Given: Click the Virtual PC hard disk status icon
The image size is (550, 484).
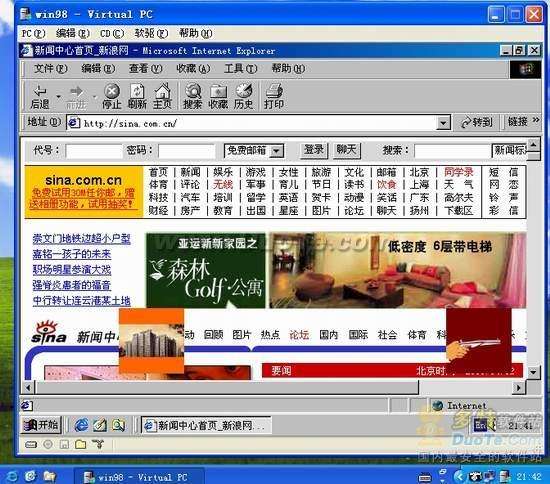Looking at the screenshot, I should pos(31,445).
